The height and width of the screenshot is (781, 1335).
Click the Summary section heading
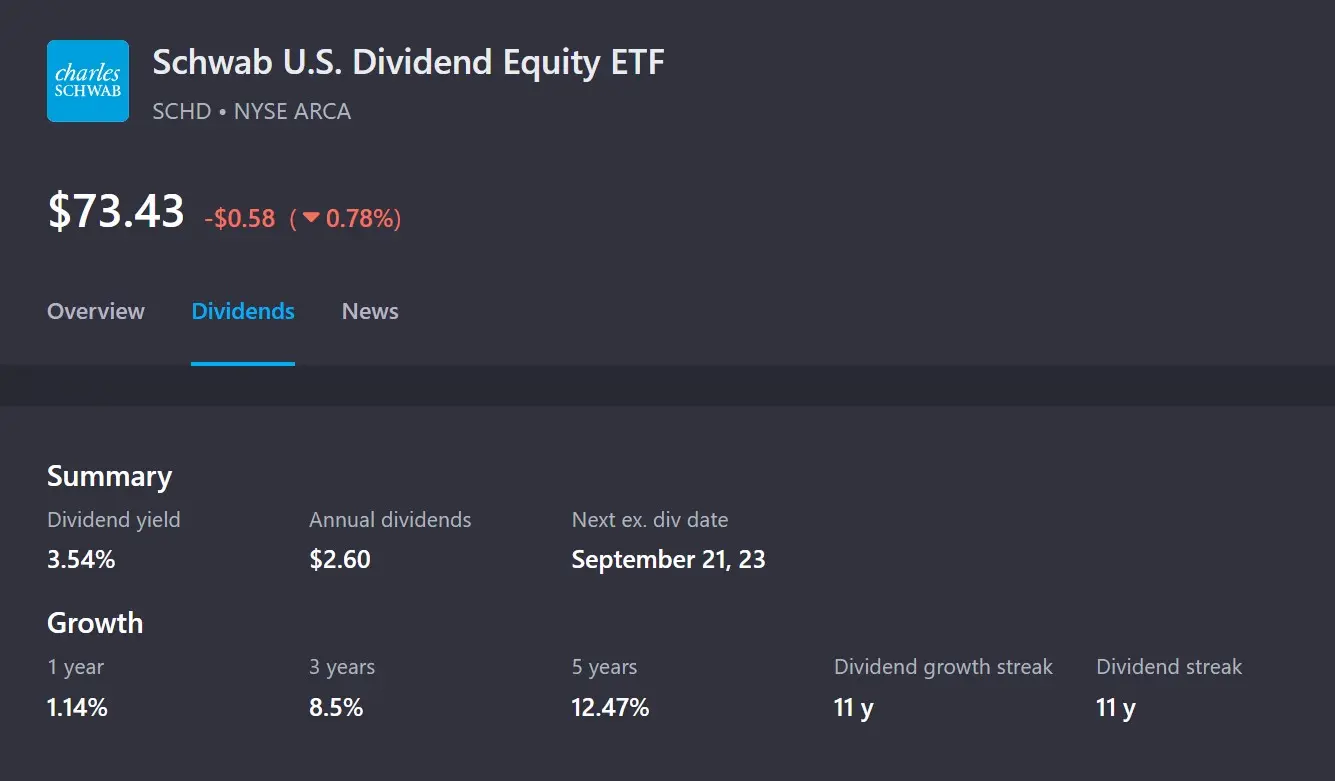[x=109, y=476]
